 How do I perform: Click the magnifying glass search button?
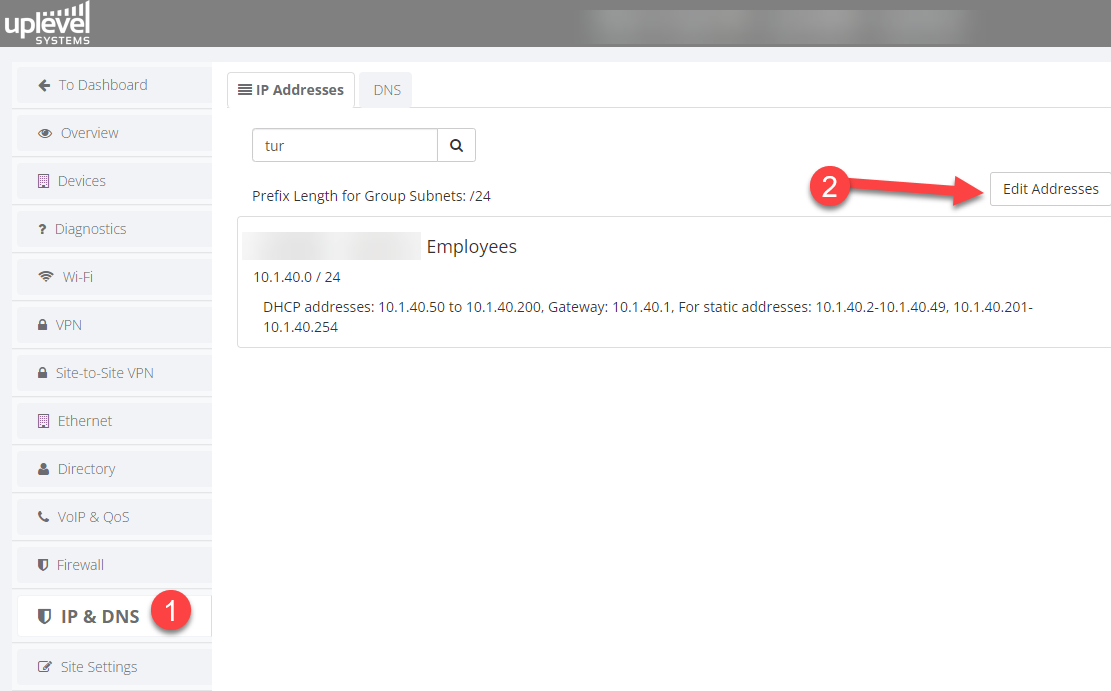456,145
